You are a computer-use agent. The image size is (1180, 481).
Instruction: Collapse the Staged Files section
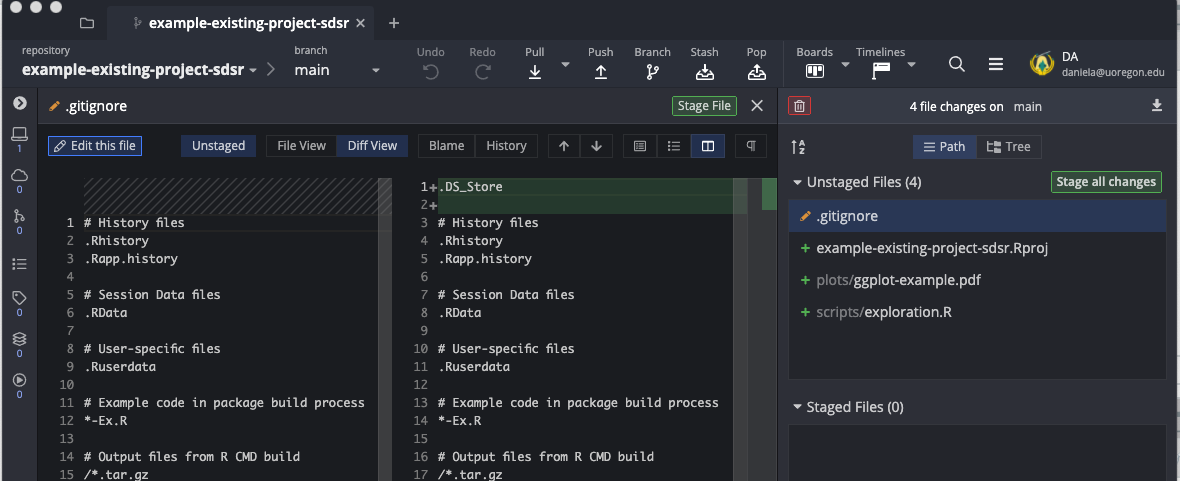pos(797,407)
